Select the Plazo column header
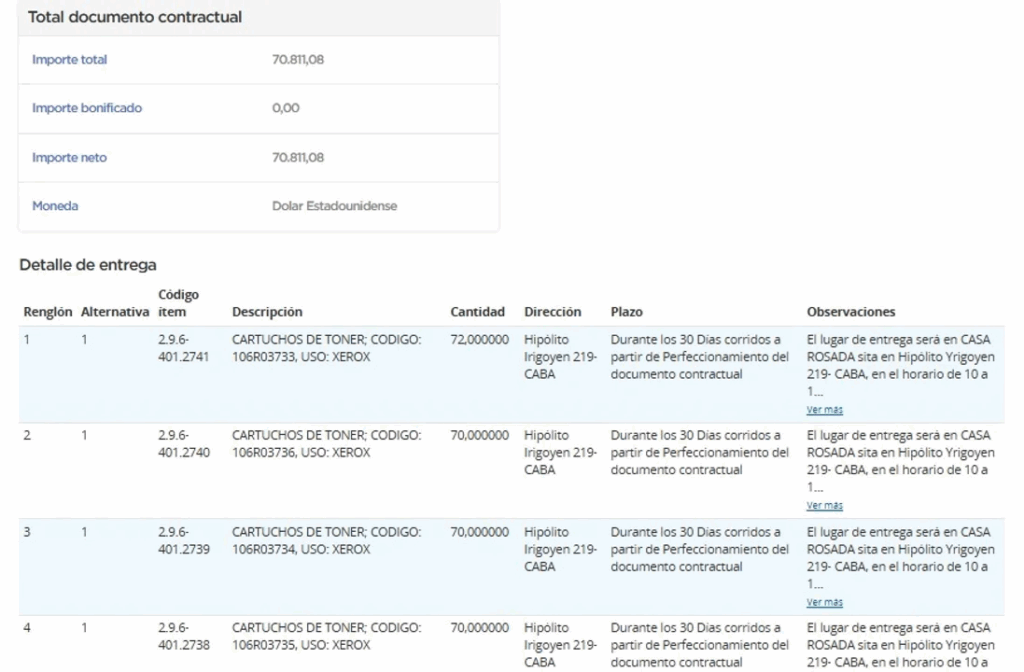The height and width of the screenshot is (672, 1024). click(626, 312)
